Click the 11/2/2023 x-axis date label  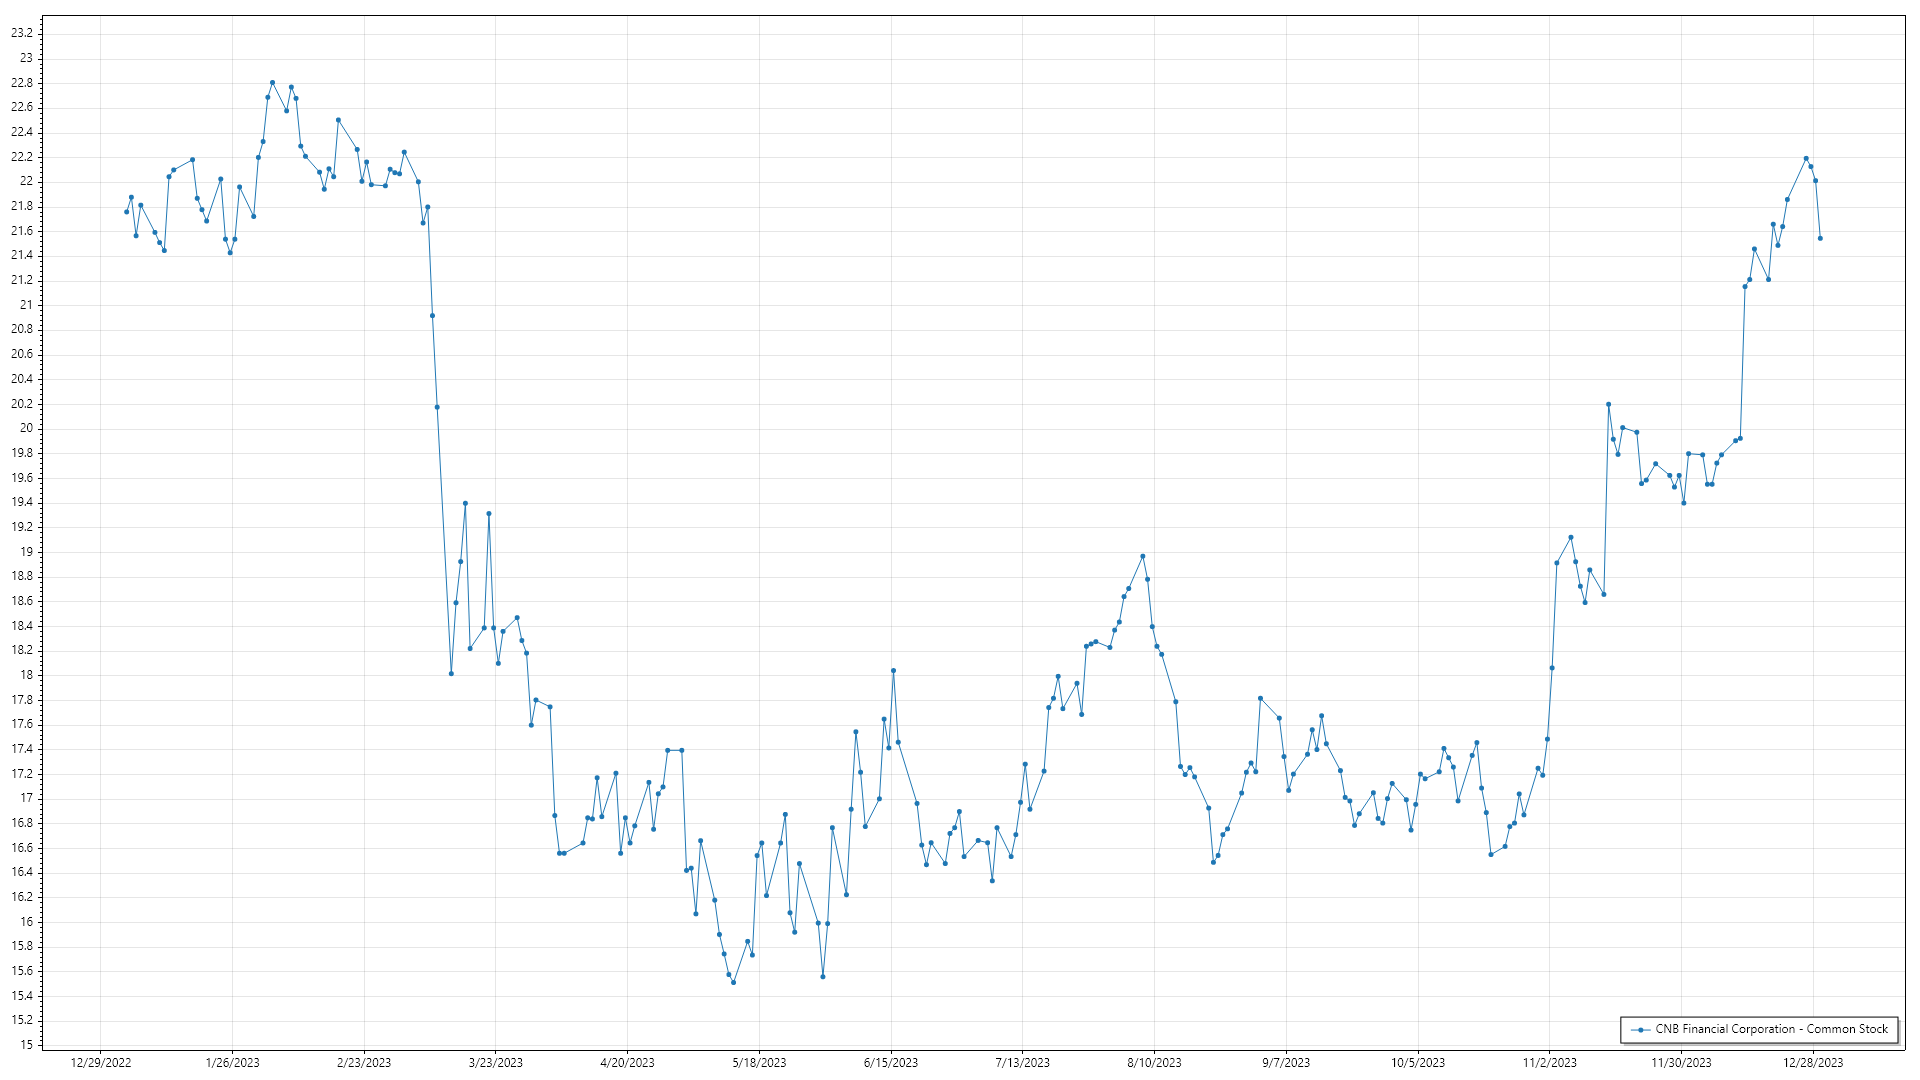click(1549, 1062)
